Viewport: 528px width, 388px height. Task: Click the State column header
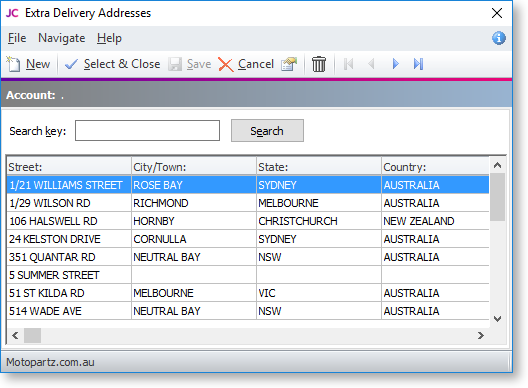[319, 167]
